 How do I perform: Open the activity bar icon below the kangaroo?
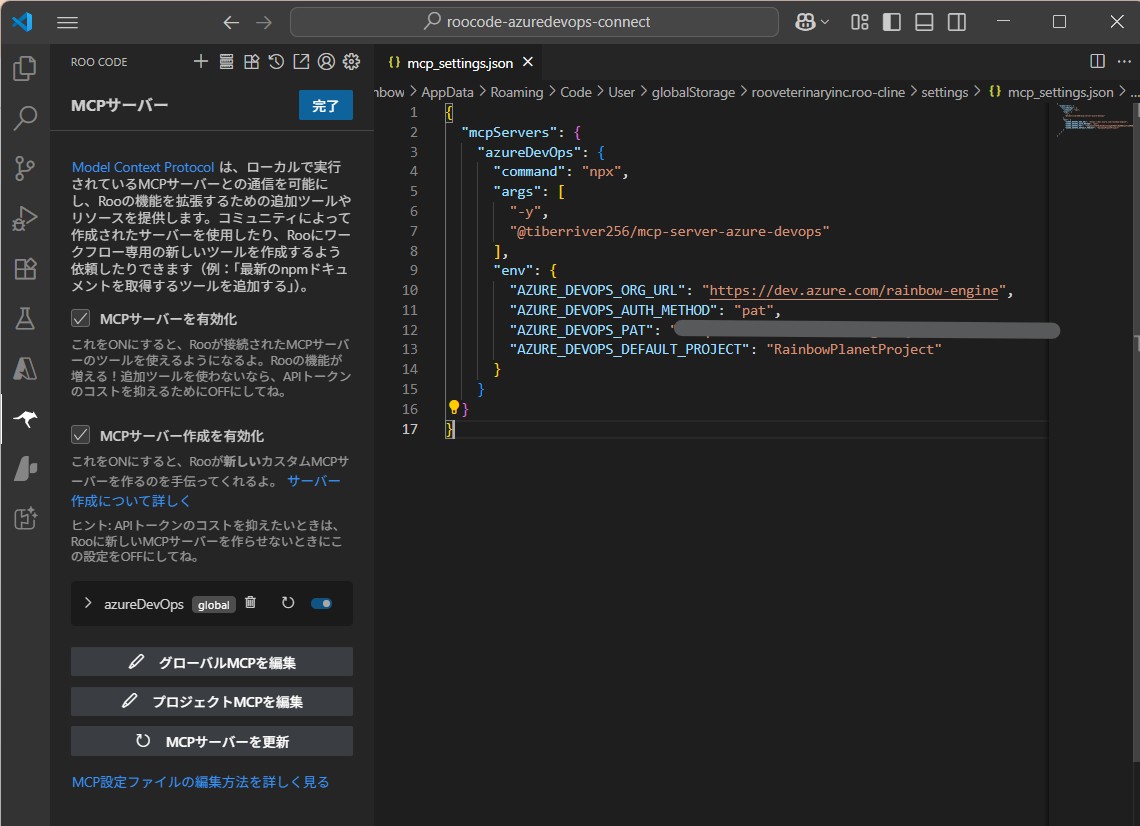point(25,469)
